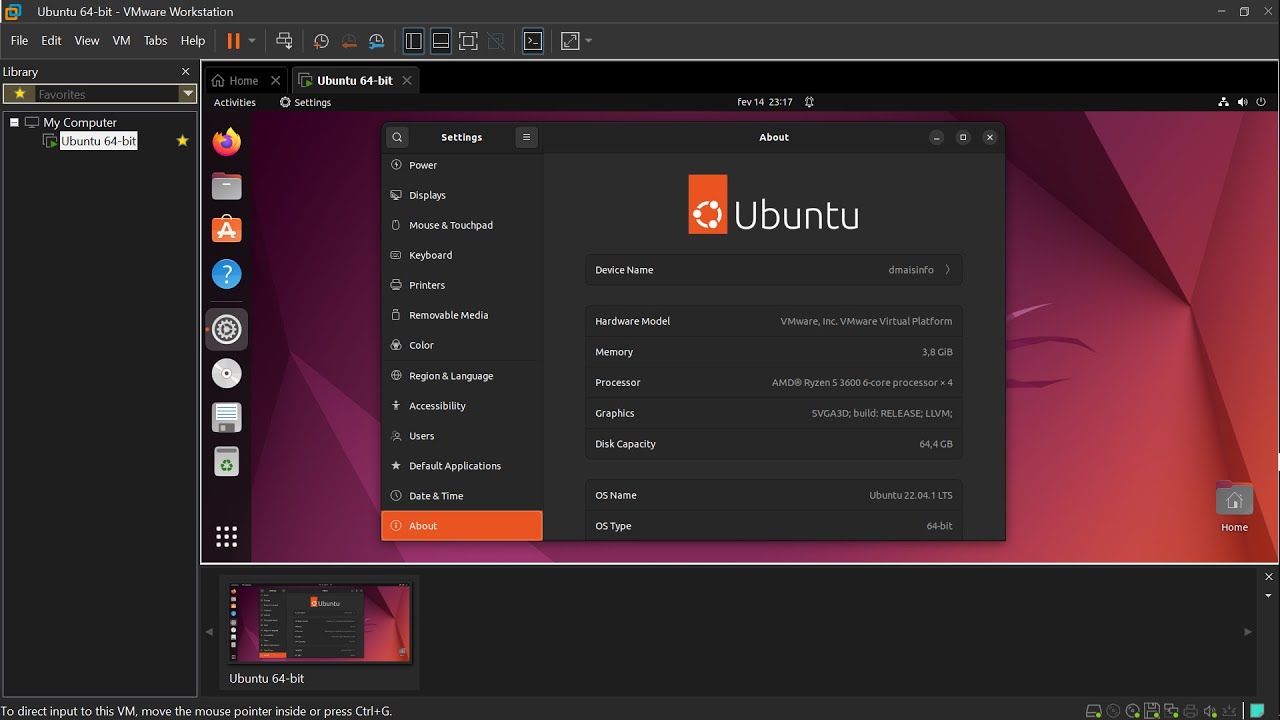Open the VM menu
The height and width of the screenshot is (720, 1280).
122,41
